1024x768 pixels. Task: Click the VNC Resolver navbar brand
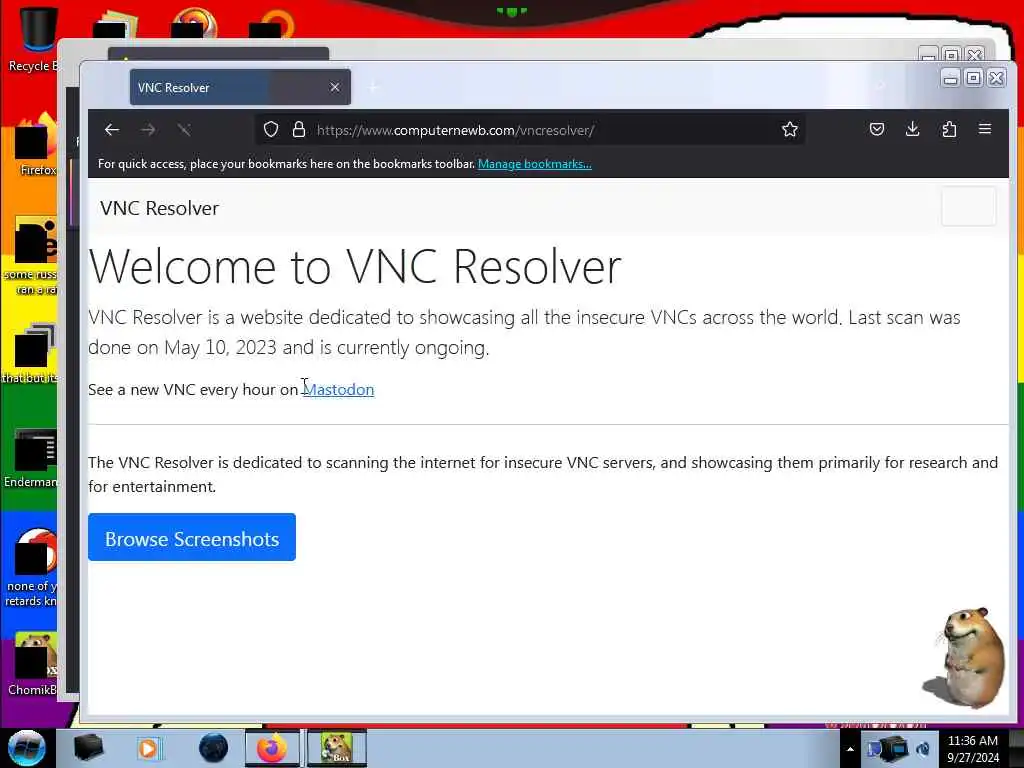click(159, 208)
